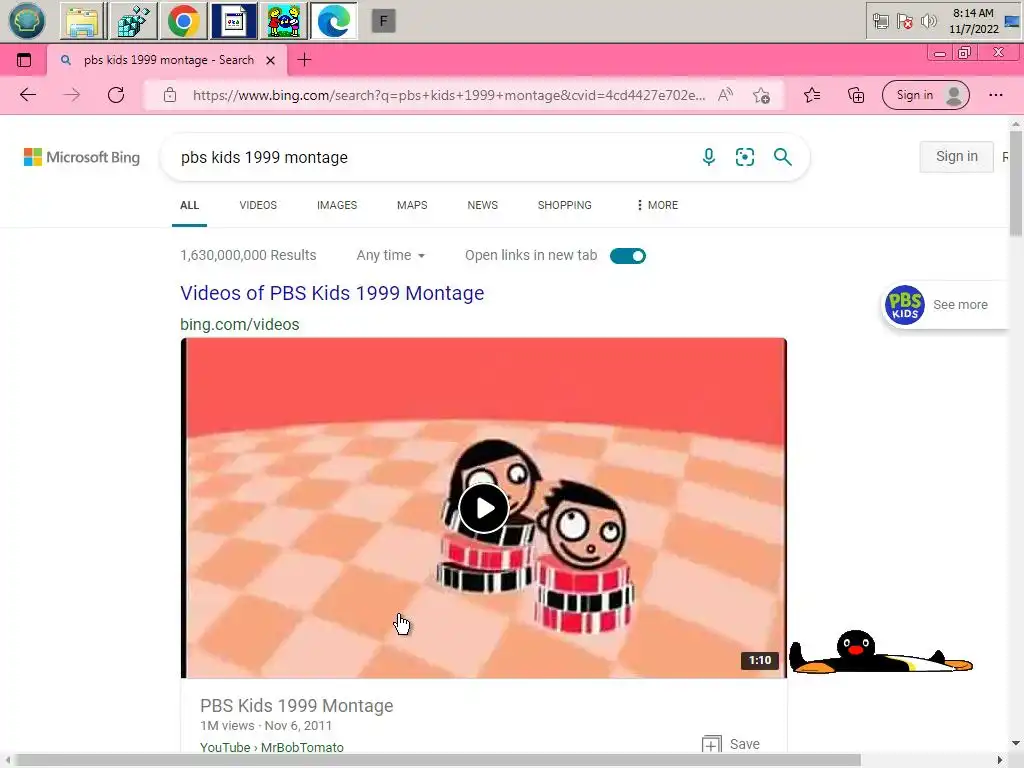This screenshot has height=768, width=1024.
Task: Open PBS Kids 1999 Montage title
Action: tap(296, 706)
